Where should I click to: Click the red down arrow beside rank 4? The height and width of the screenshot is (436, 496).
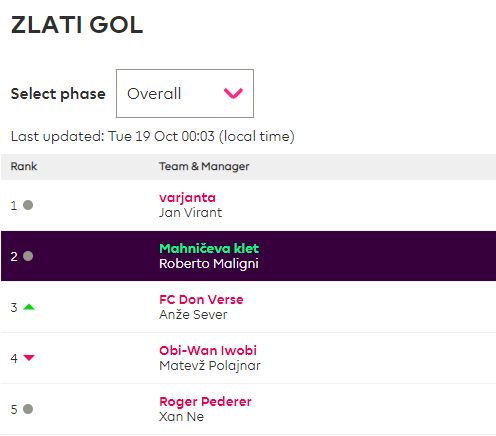pyautogui.click(x=29, y=358)
